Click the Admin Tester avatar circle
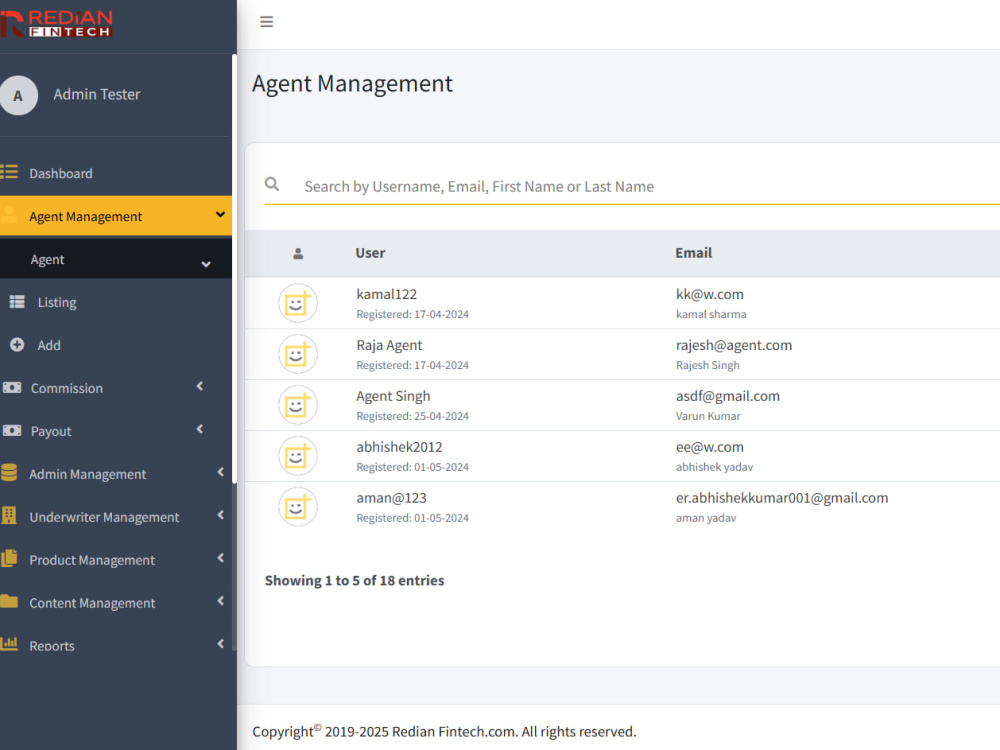 click(18, 96)
